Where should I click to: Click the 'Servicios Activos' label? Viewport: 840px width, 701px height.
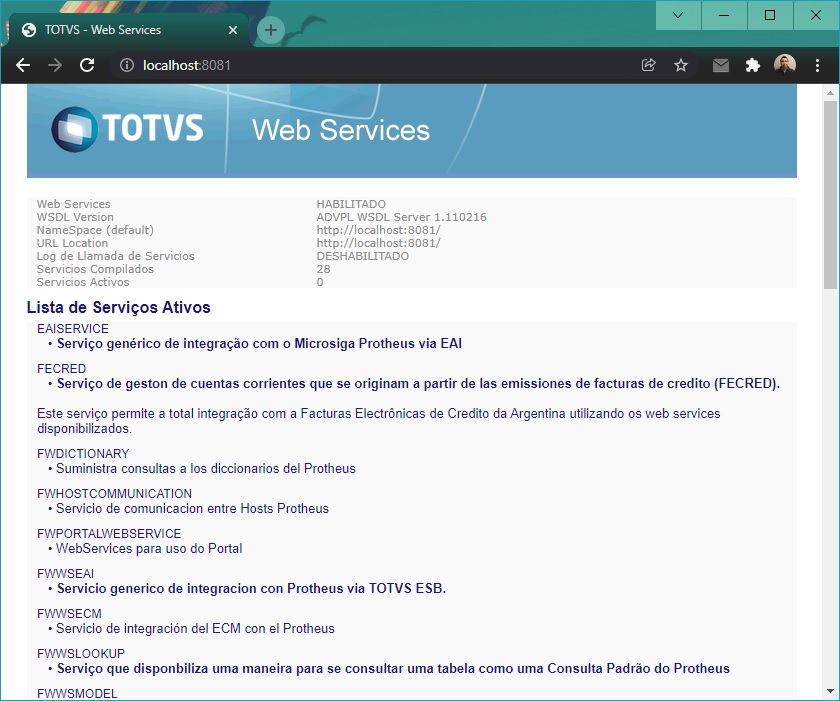tap(83, 282)
